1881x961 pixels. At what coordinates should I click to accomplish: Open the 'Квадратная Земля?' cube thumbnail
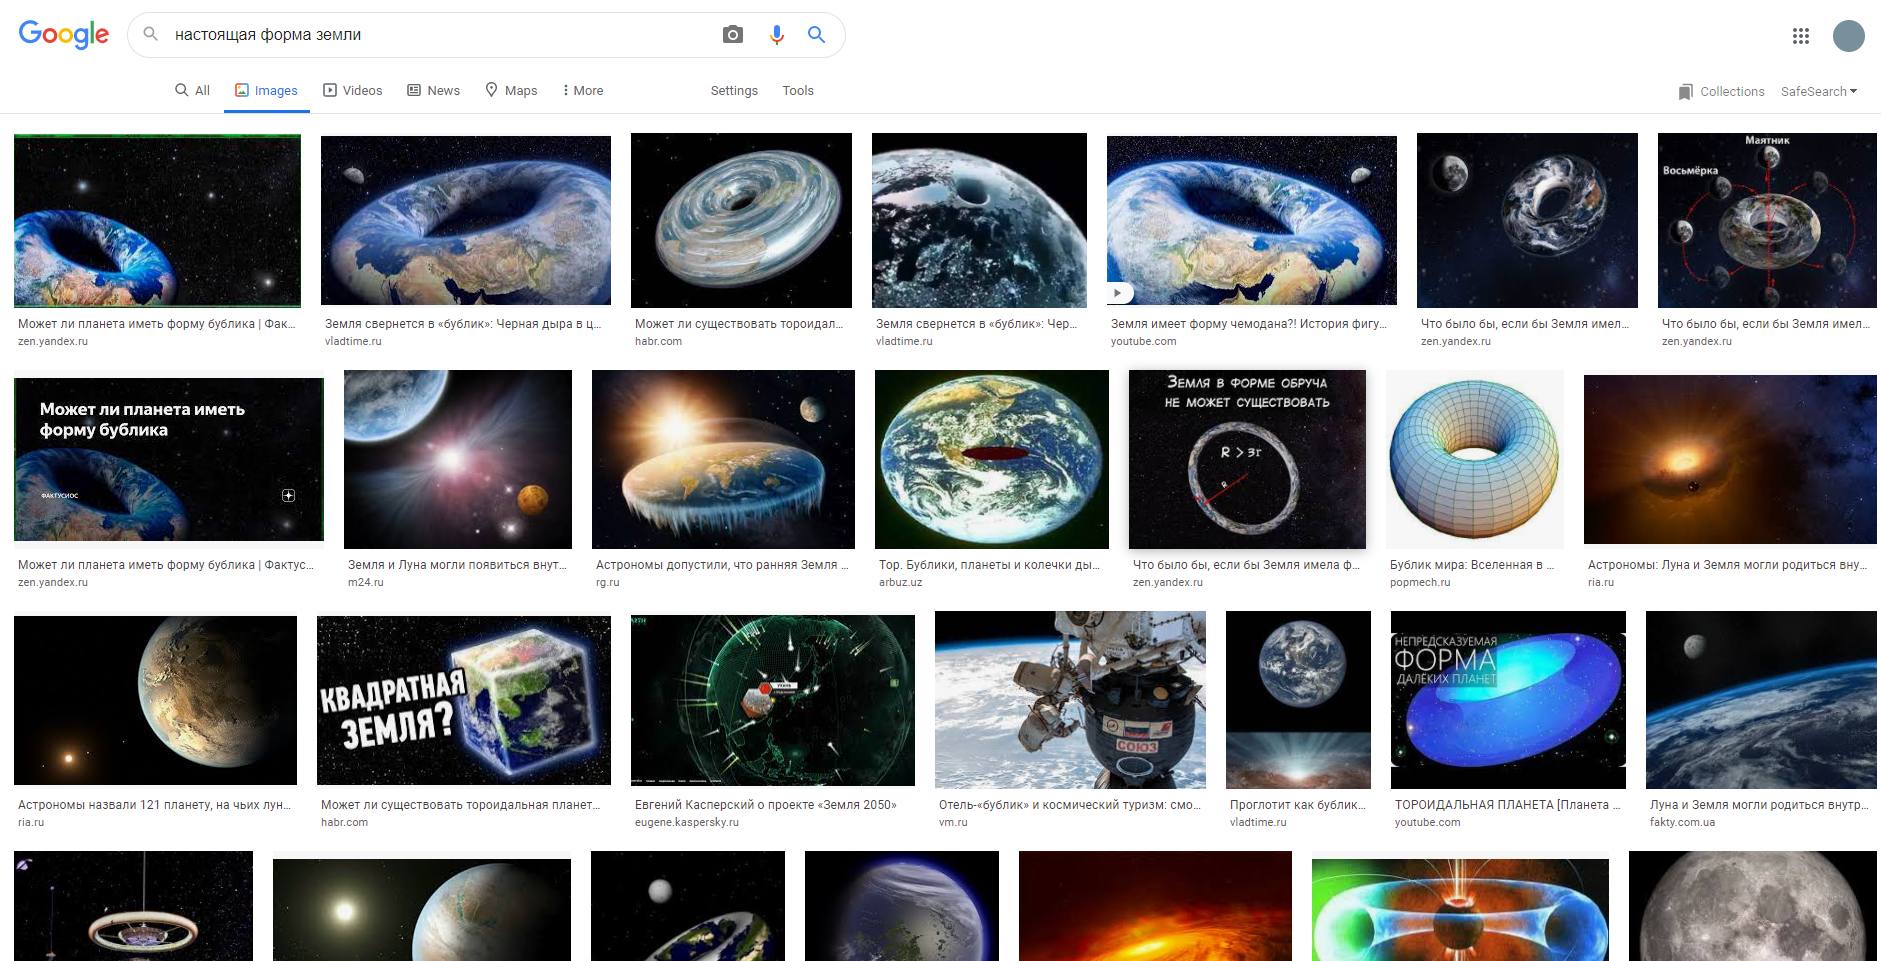(464, 700)
